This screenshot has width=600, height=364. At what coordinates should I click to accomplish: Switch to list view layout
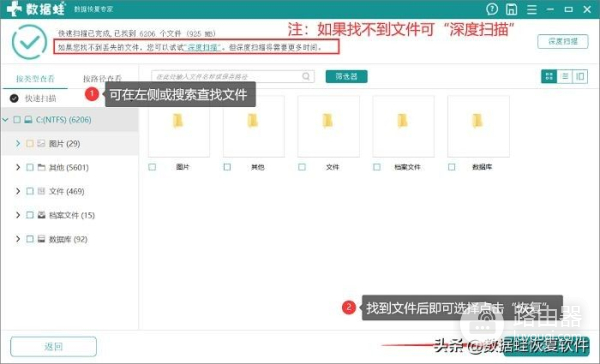pos(565,76)
